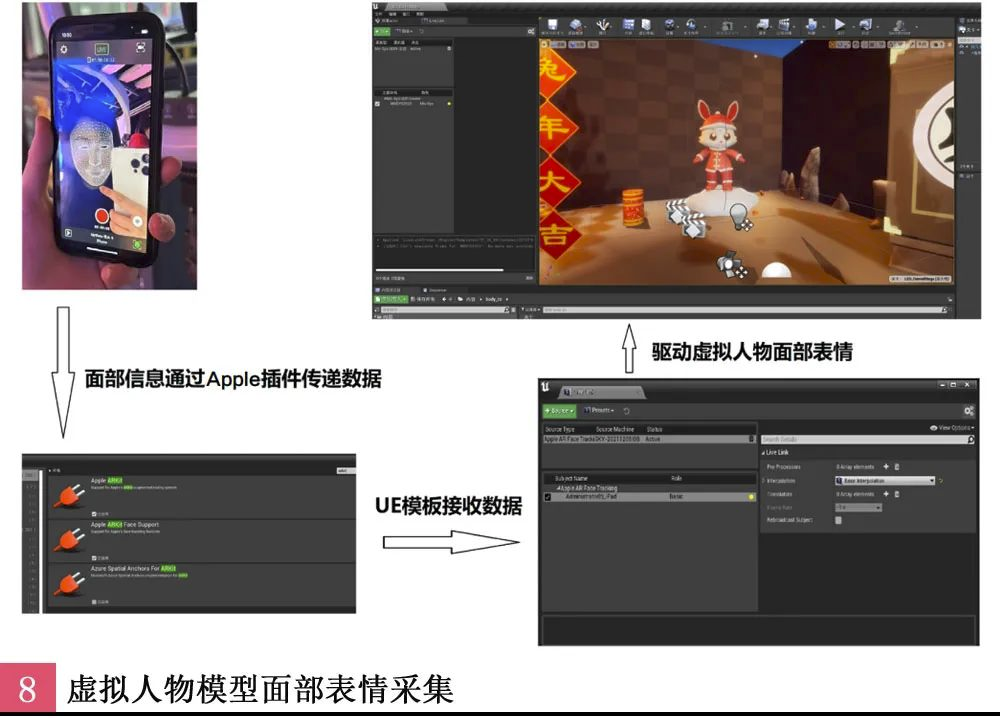1000x718 pixels.
Task: Open the Presets dropdown in Live Link
Action: point(598,411)
